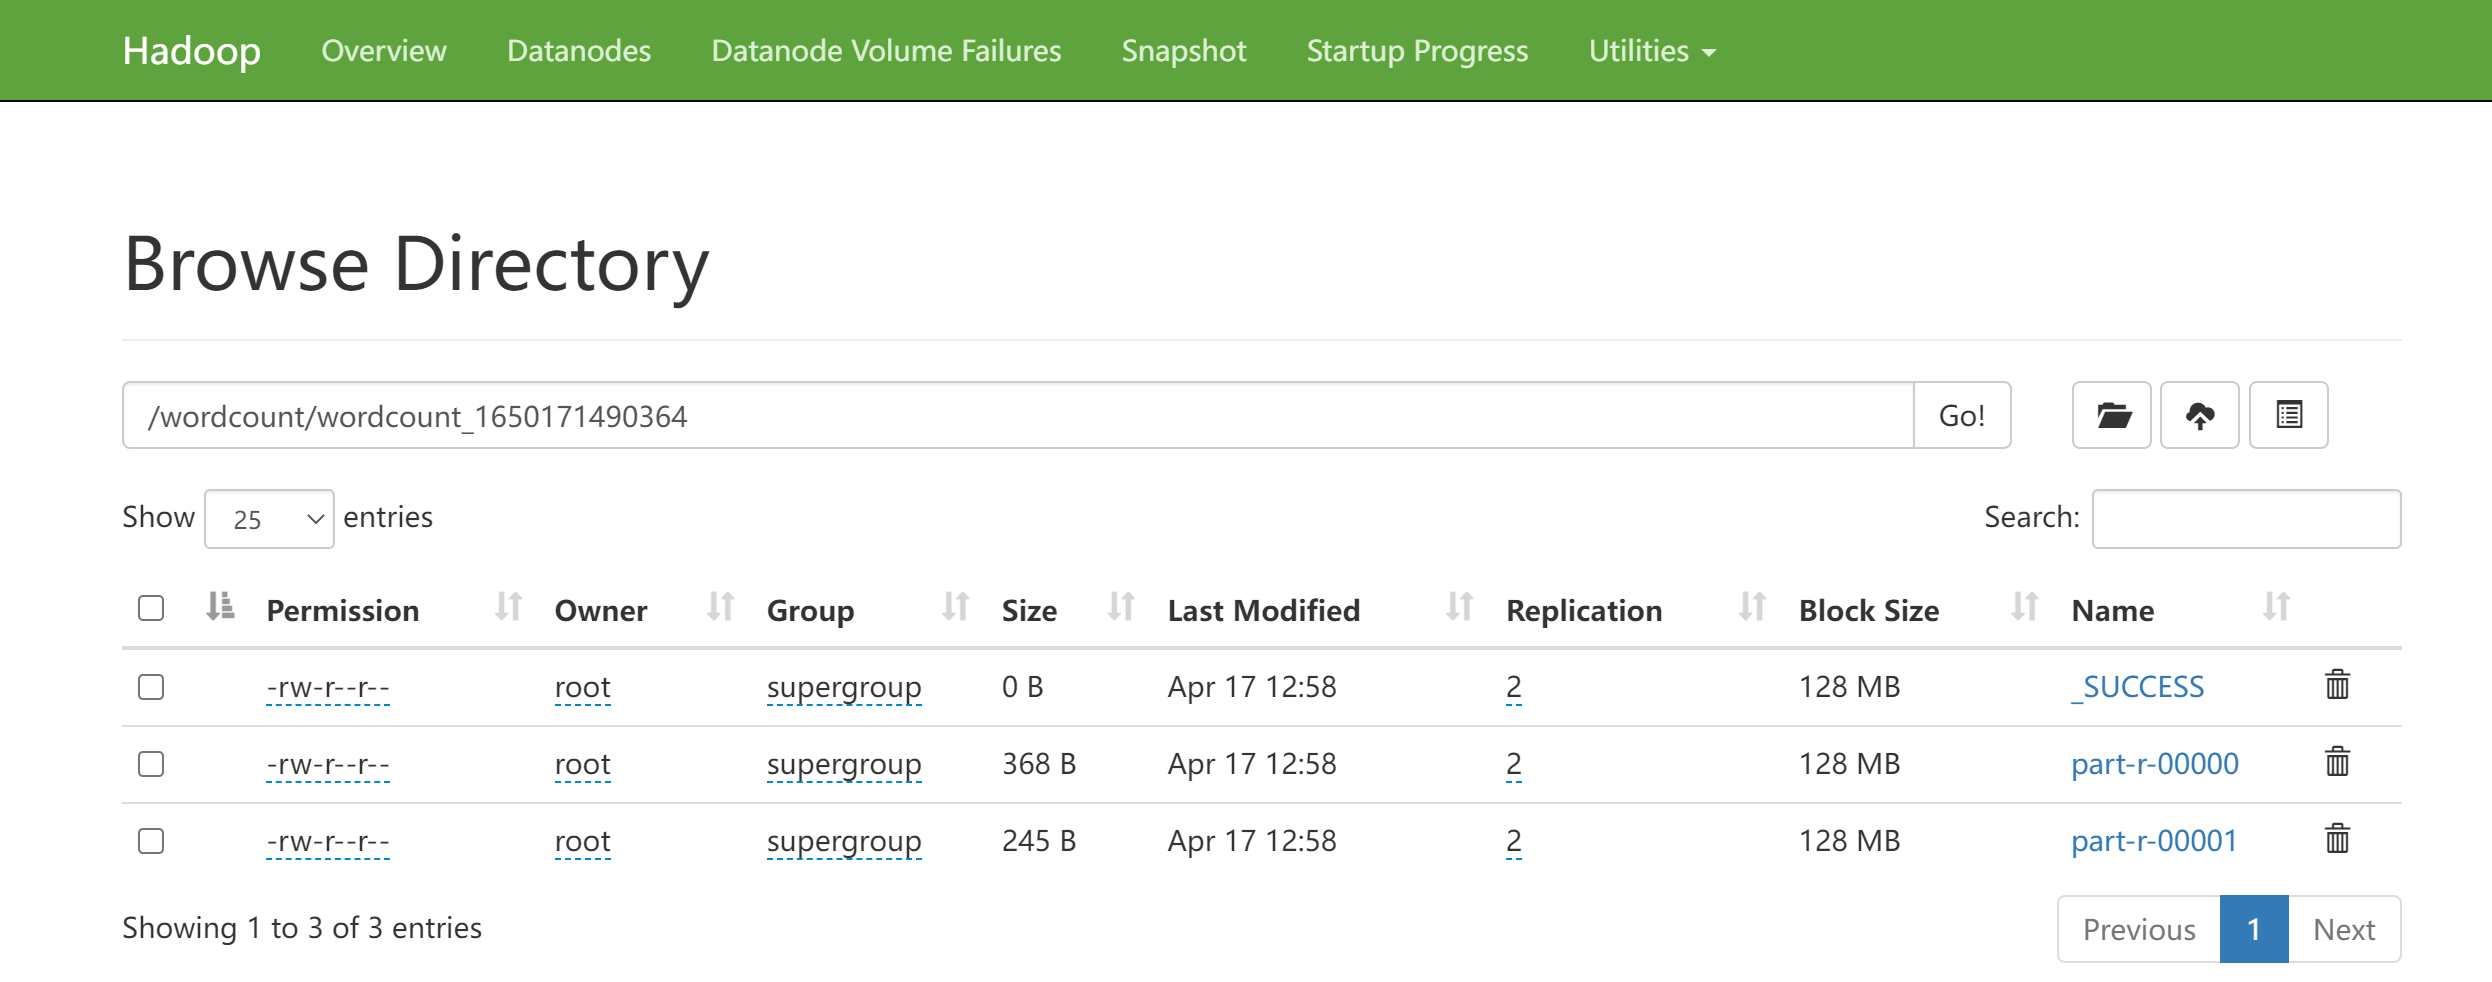Delete the _SUCCESS file via trash icon
The image size is (2492, 982).
2337,686
